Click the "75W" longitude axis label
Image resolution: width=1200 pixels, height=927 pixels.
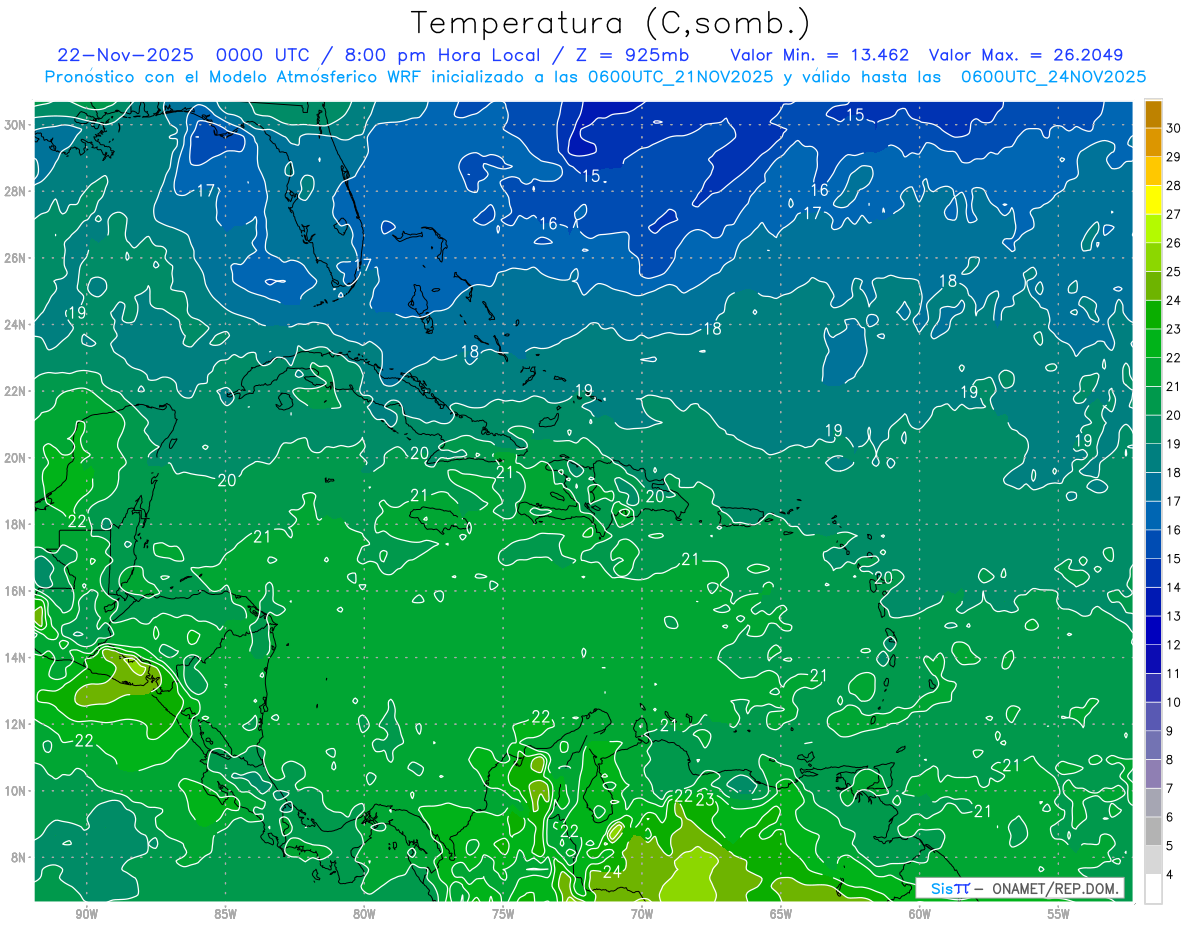[x=503, y=914]
